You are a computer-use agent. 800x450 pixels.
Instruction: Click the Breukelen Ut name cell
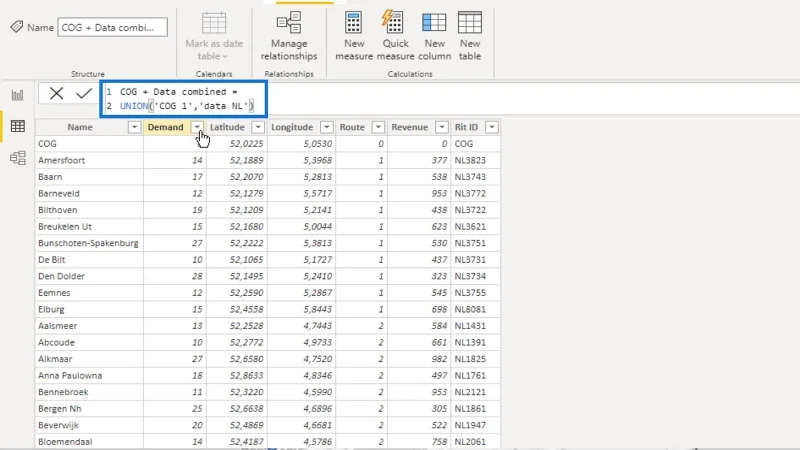pyautogui.click(x=89, y=227)
